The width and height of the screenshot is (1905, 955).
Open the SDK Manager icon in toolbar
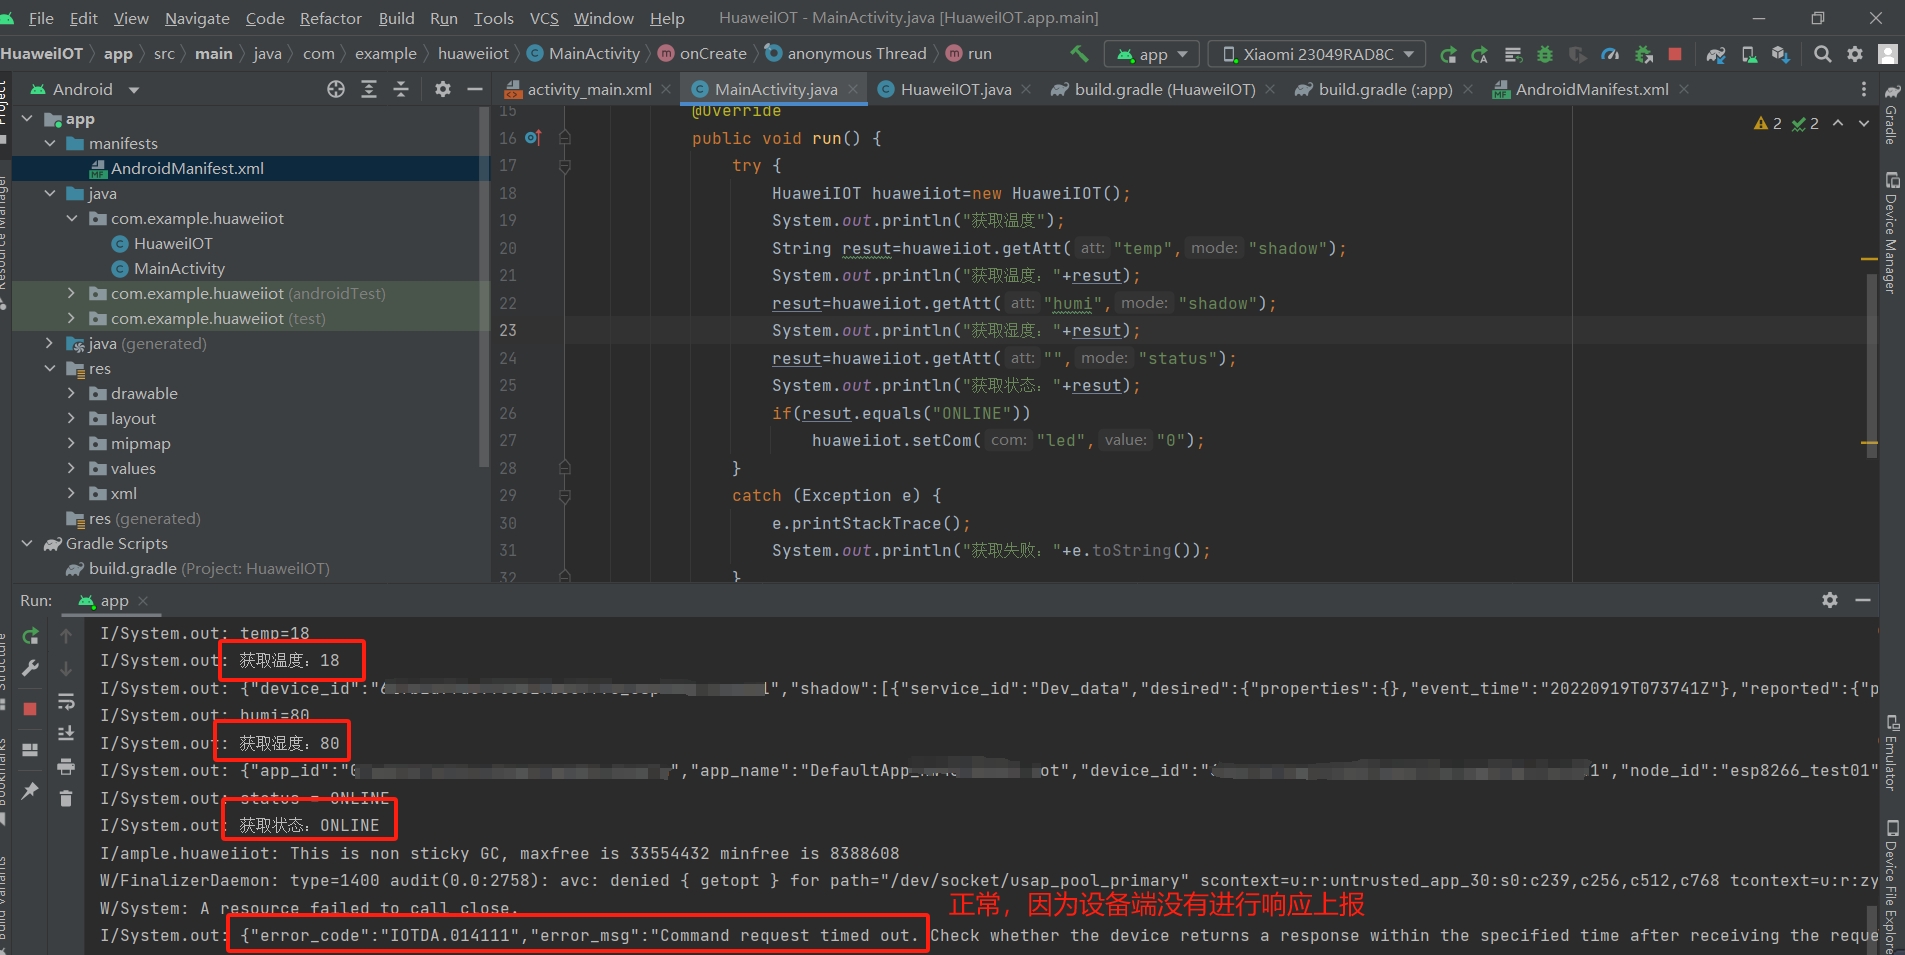1781,54
